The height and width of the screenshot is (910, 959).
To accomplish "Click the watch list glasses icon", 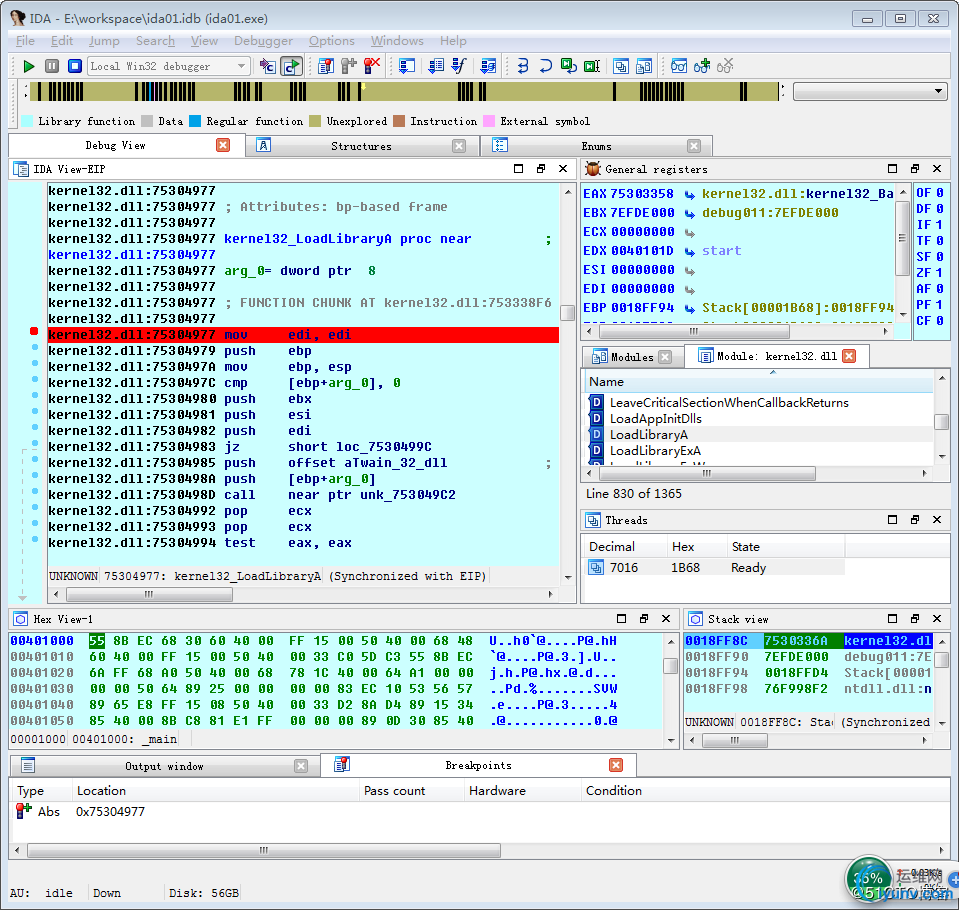I will (x=679, y=66).
